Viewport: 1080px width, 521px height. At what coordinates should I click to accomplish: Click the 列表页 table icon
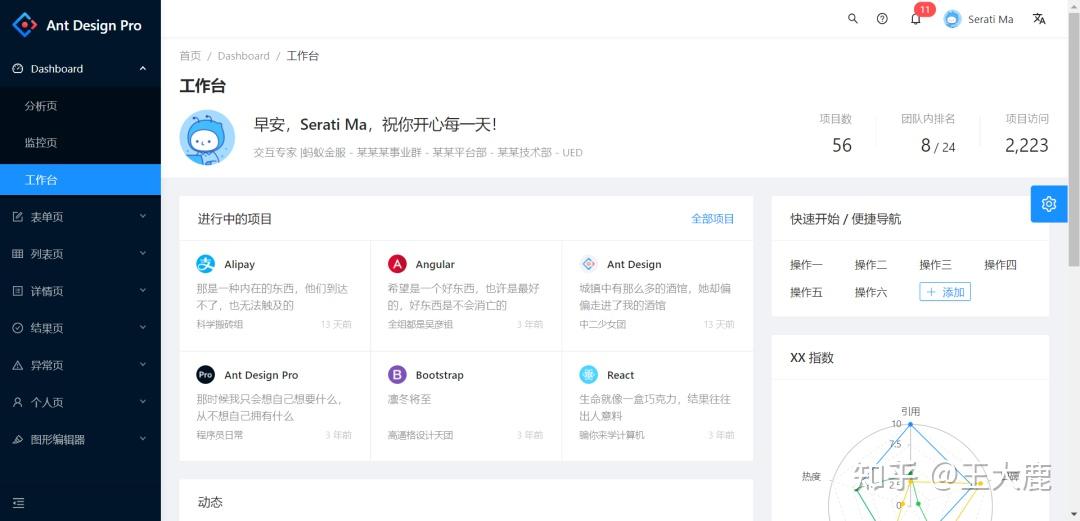pyautogui.click(x=18, y=254)
